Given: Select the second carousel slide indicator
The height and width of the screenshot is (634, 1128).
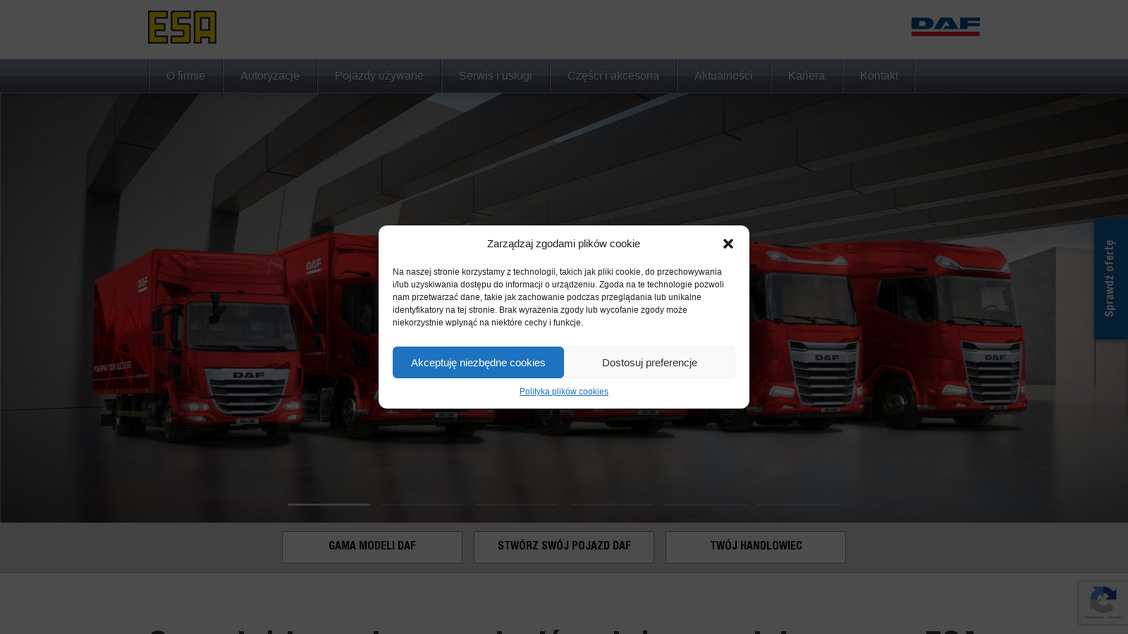Looking at the screenshot, I should 423,504.
